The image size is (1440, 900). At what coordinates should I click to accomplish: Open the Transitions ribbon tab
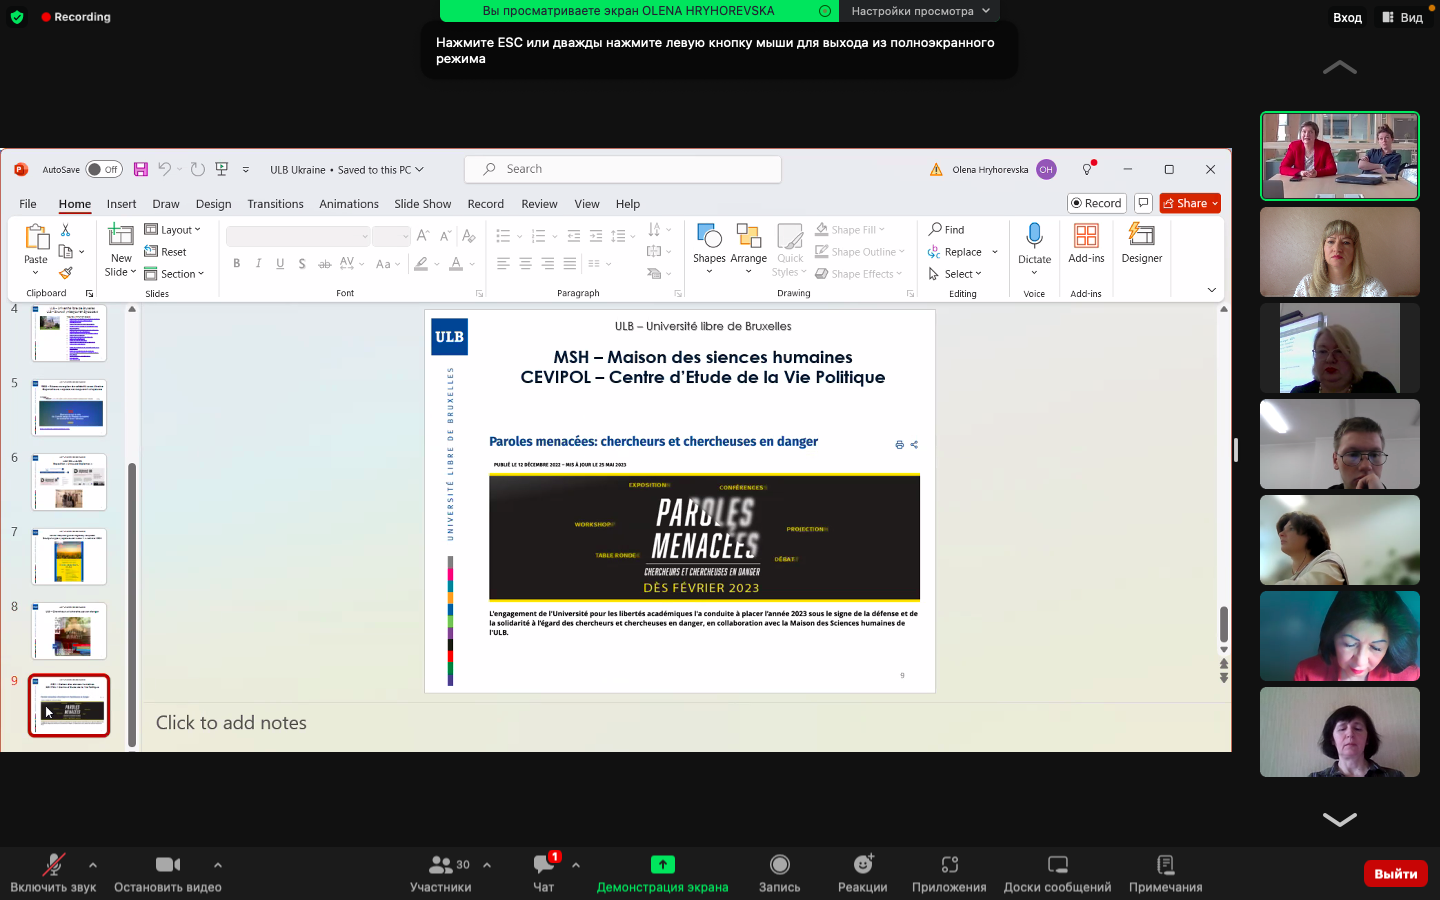pos(275,204)
